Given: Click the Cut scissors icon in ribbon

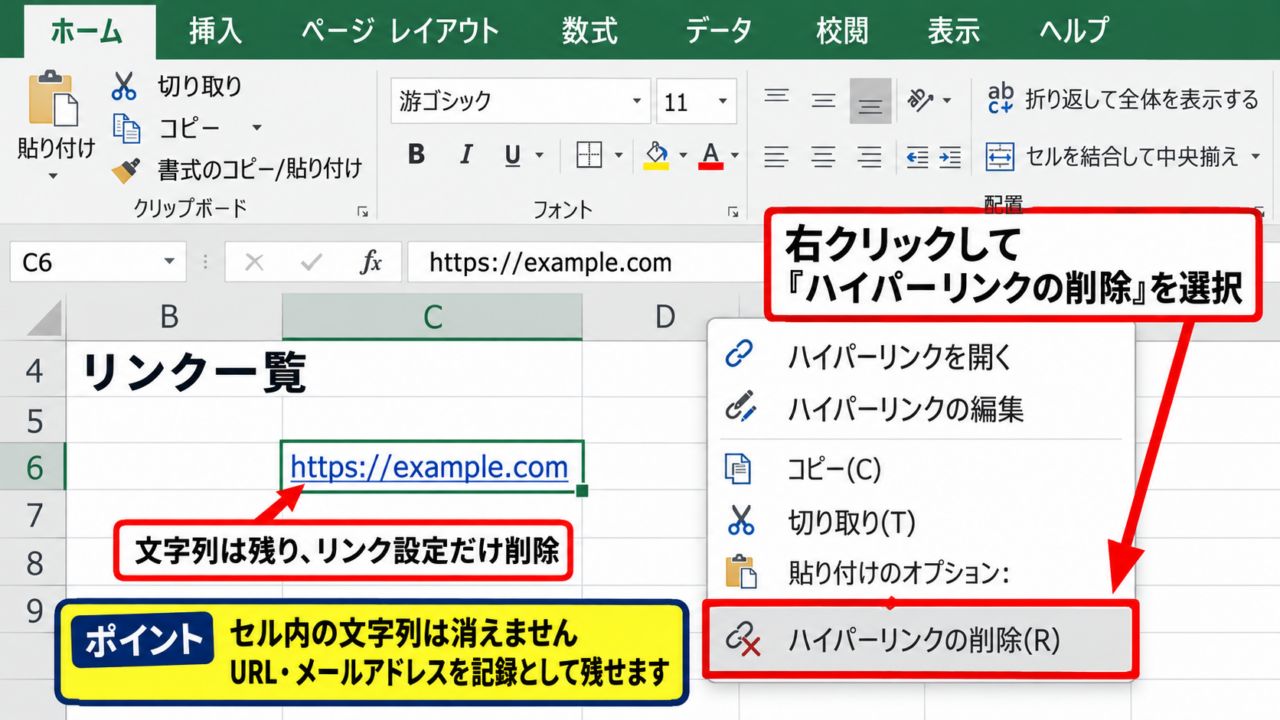Looking at the screenshot, I should tap(124, 86).
